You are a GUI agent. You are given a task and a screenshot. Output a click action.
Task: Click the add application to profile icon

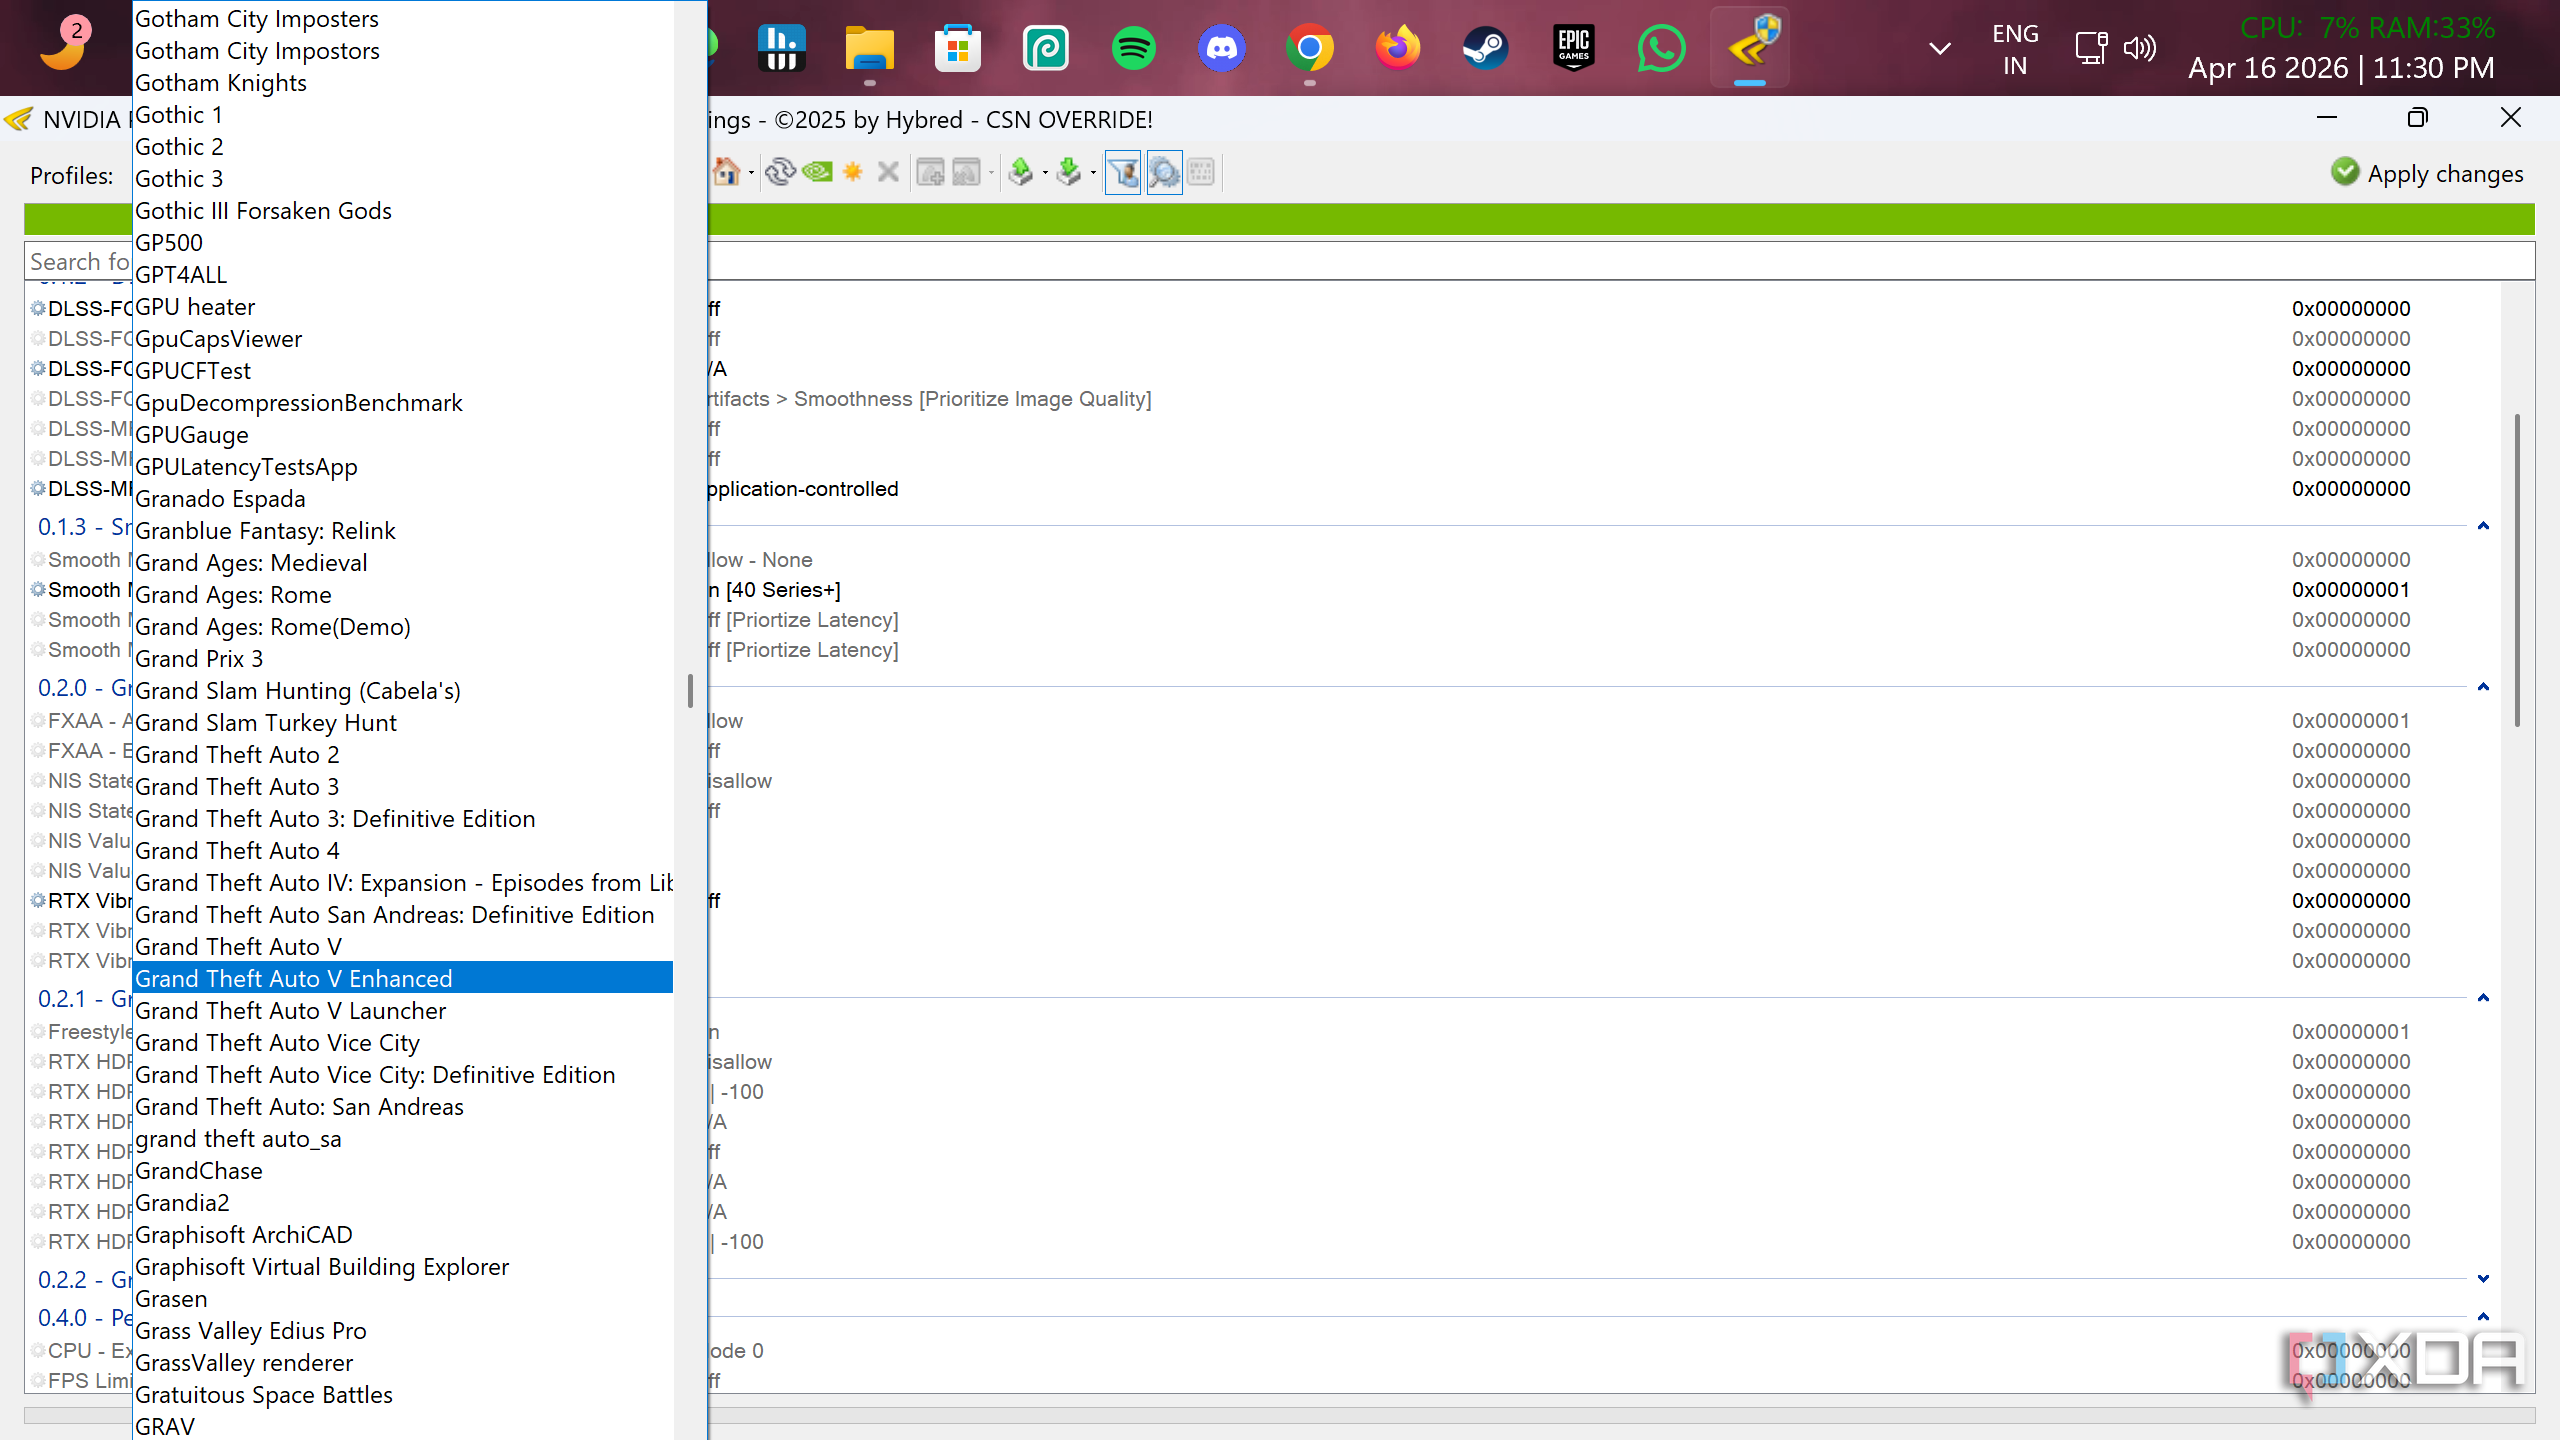[x=931, y=172]
